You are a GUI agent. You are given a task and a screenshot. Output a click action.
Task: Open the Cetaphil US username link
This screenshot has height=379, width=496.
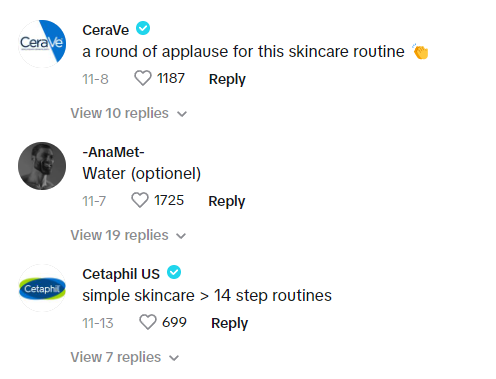pyautogui.click(x=121, y=274)
